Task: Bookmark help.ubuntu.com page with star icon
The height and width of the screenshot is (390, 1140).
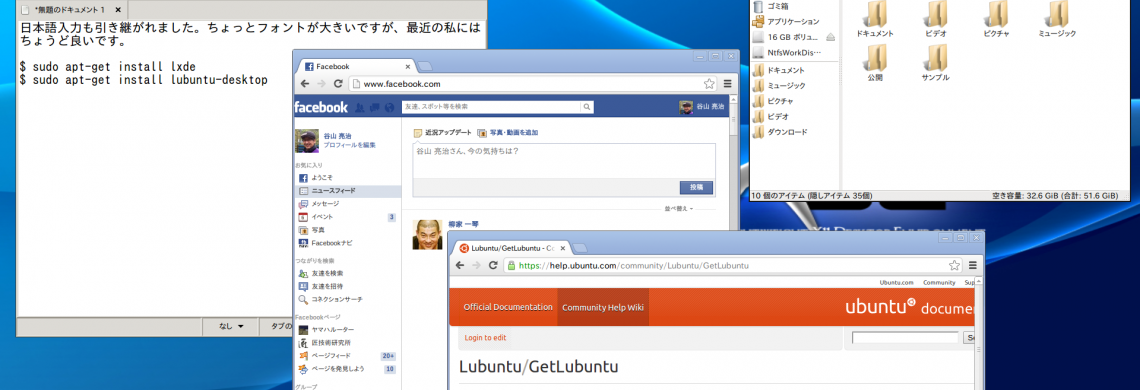Action: point(955,266)
